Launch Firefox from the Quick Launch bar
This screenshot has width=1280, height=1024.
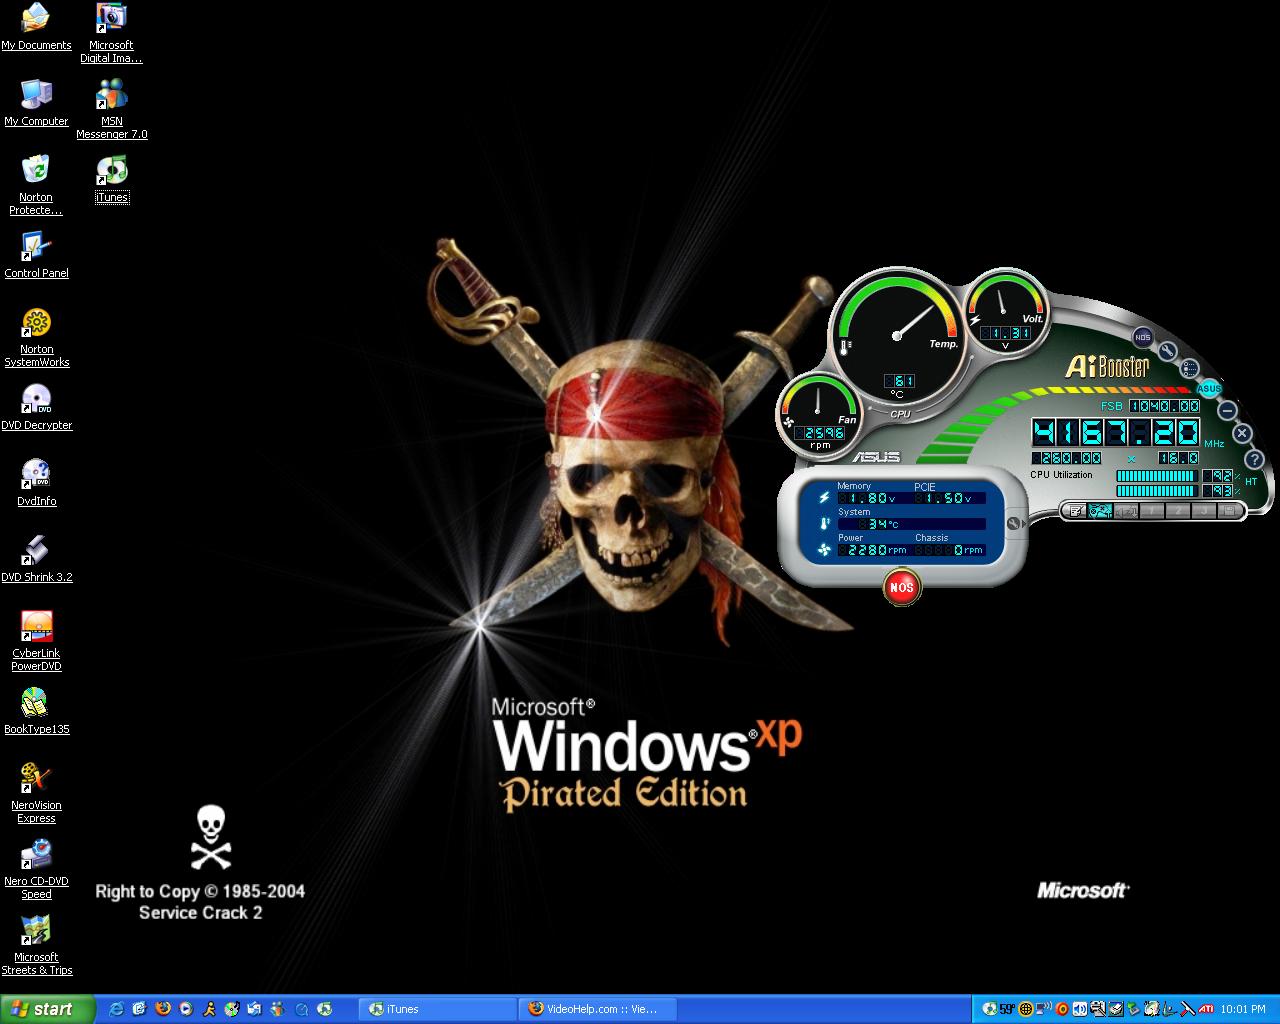[163, 1009]
